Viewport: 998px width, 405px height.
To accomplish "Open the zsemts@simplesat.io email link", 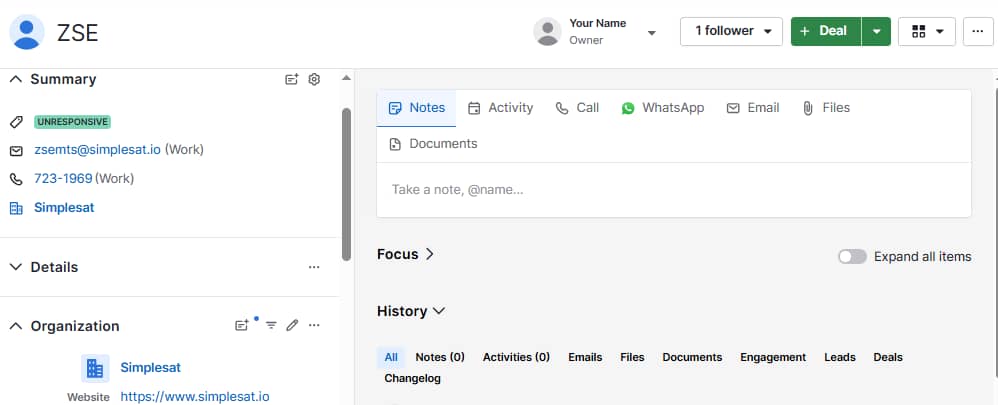I will coord(97,150).
